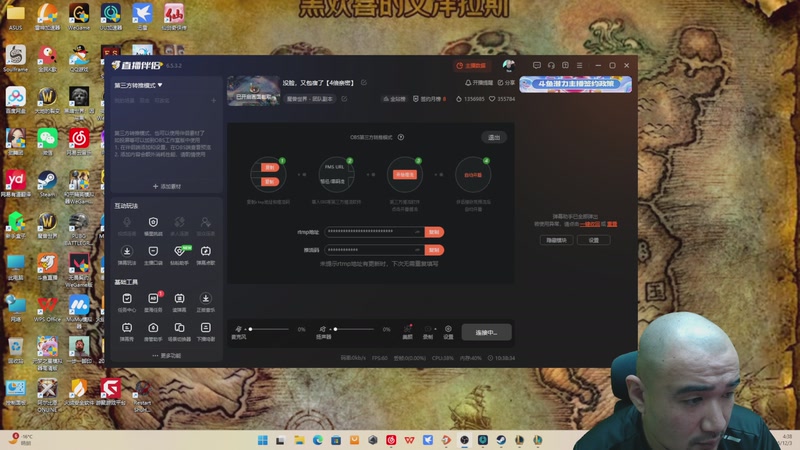The height and width of the screenshot is (450, 800).
Task: Click the user avatar in title bar
Action: (x=508, y=65)
